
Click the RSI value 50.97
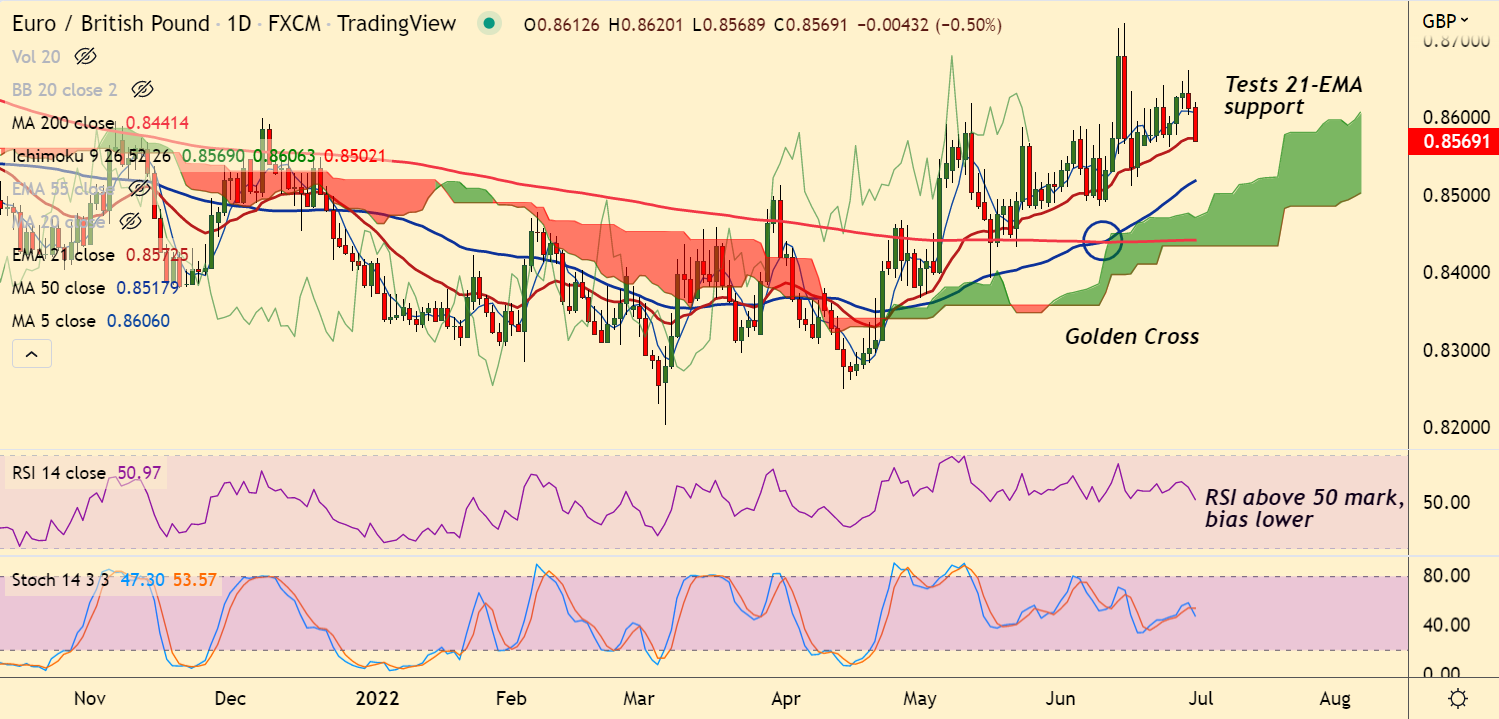[140, 473]
